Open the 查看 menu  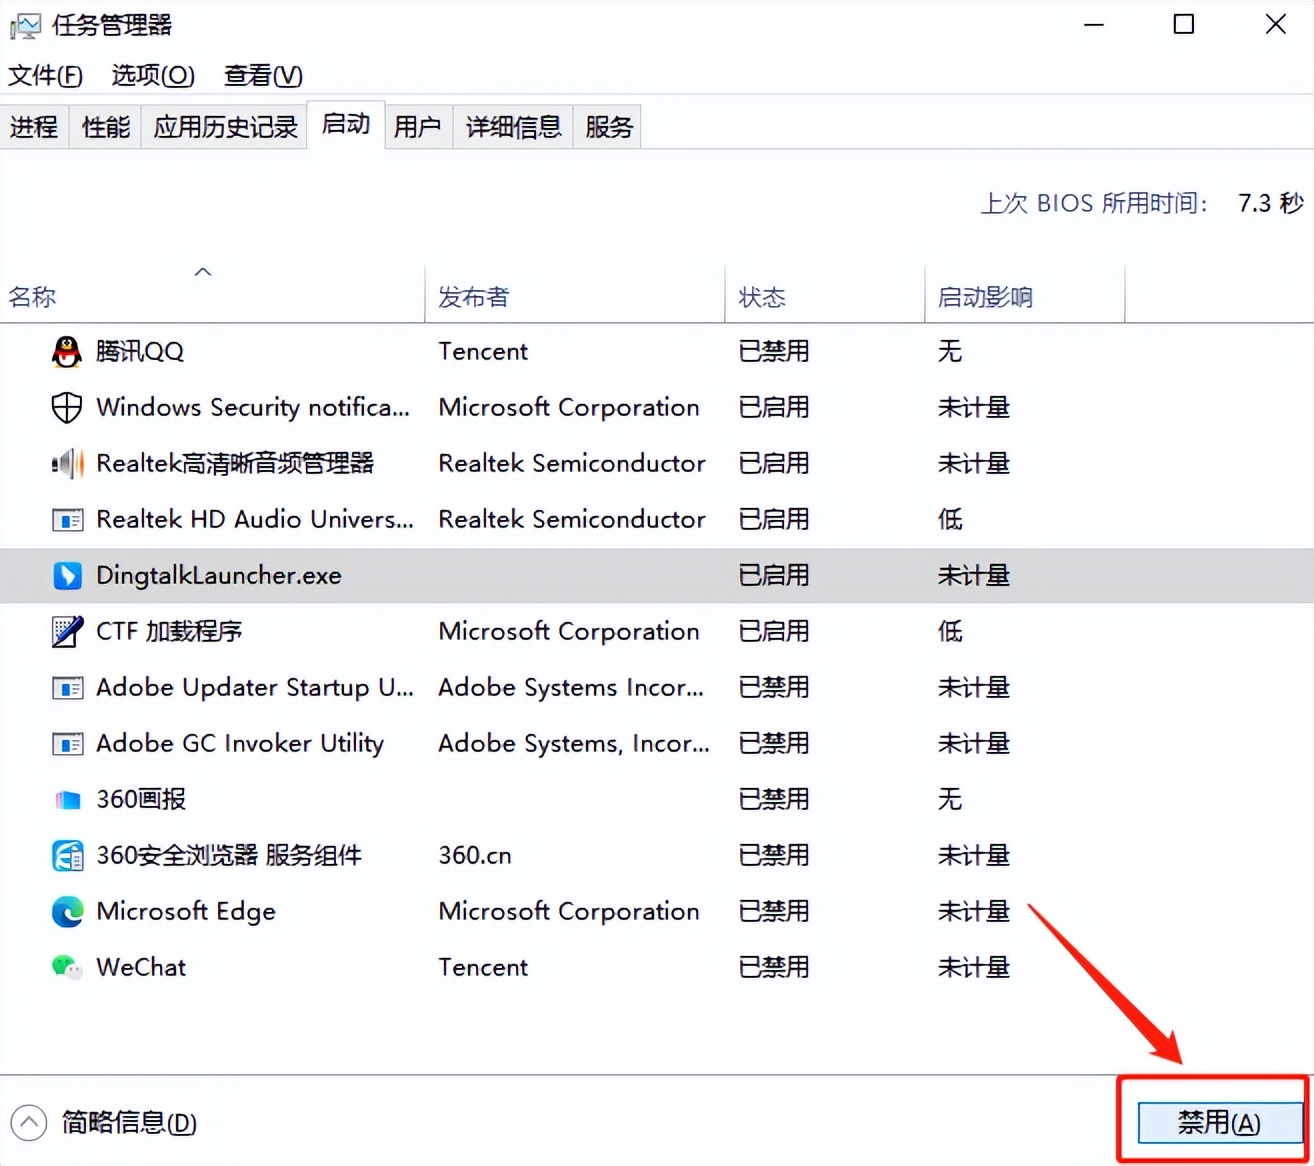click(261, 75)
